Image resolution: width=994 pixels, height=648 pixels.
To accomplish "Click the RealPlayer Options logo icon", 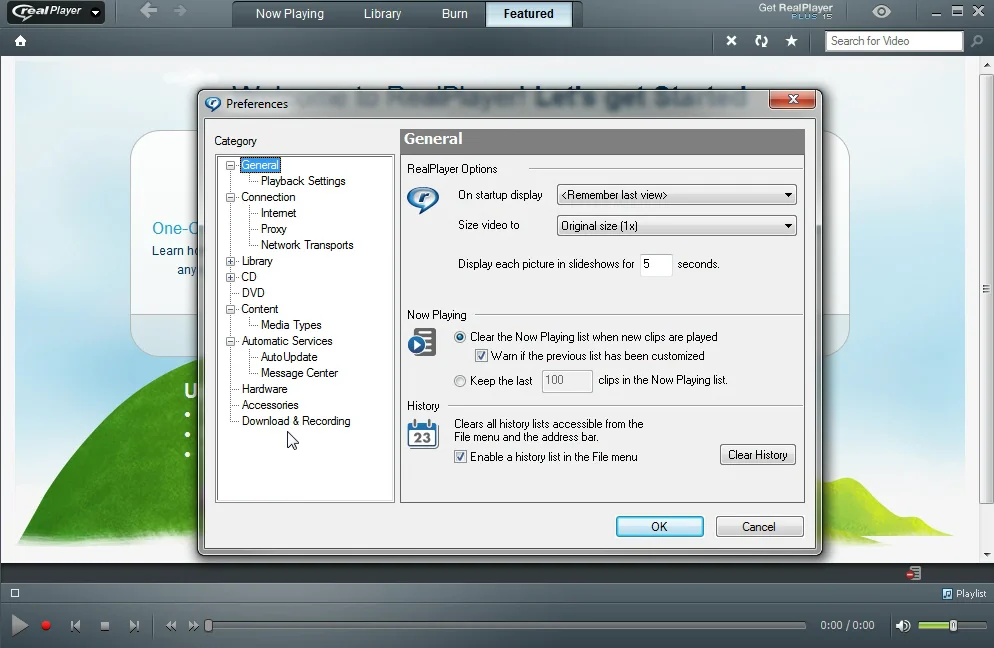I will click(423, 200).
